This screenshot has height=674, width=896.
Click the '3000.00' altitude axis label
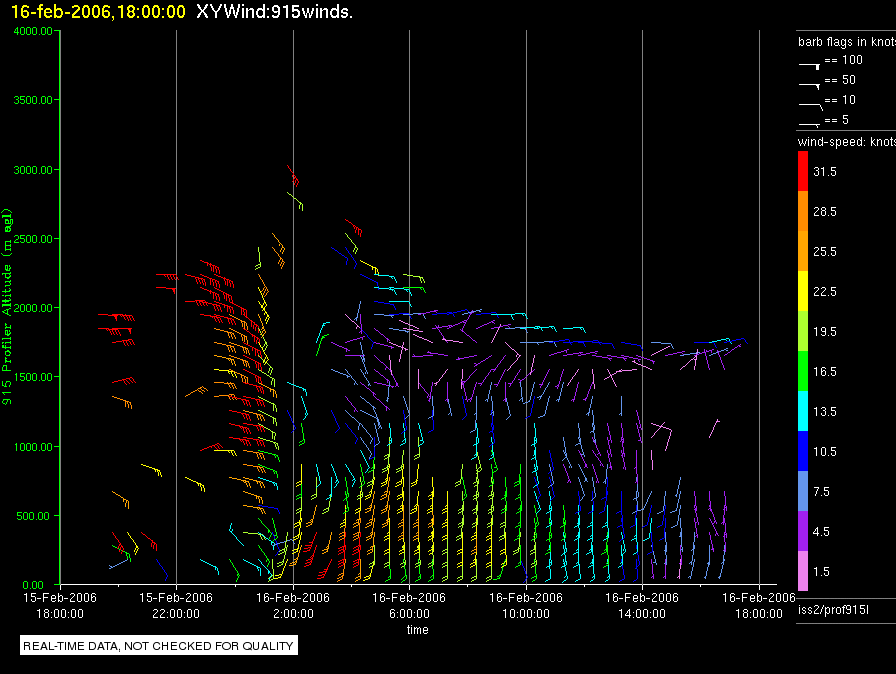click(x=33, y=170)
